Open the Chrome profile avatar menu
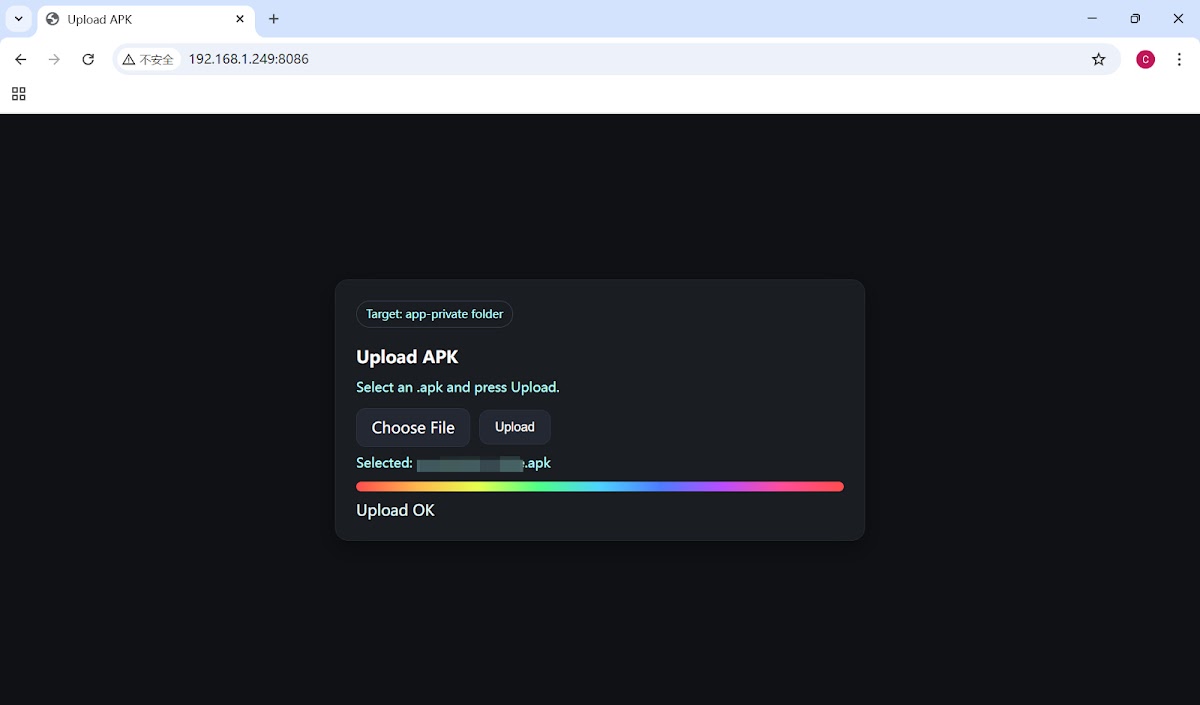Screen dimensions: 1200x705 (1145, 59)
